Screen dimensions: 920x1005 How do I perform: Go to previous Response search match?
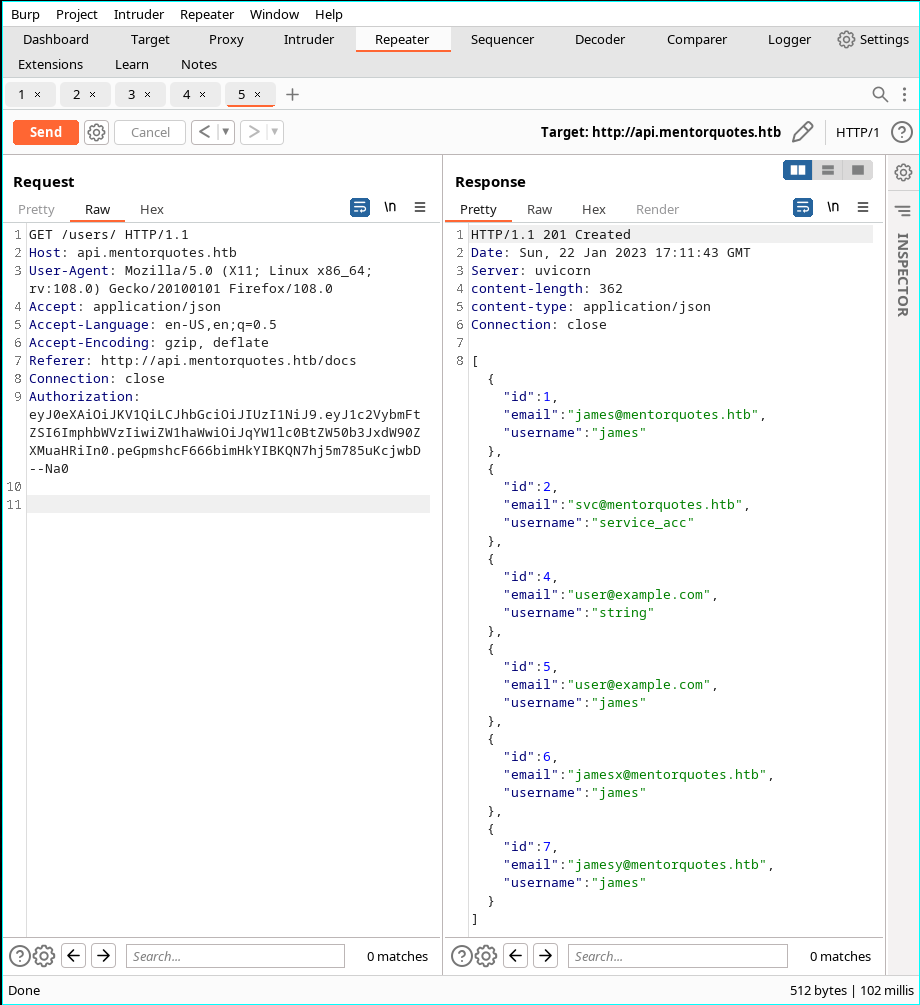(515, 956)
